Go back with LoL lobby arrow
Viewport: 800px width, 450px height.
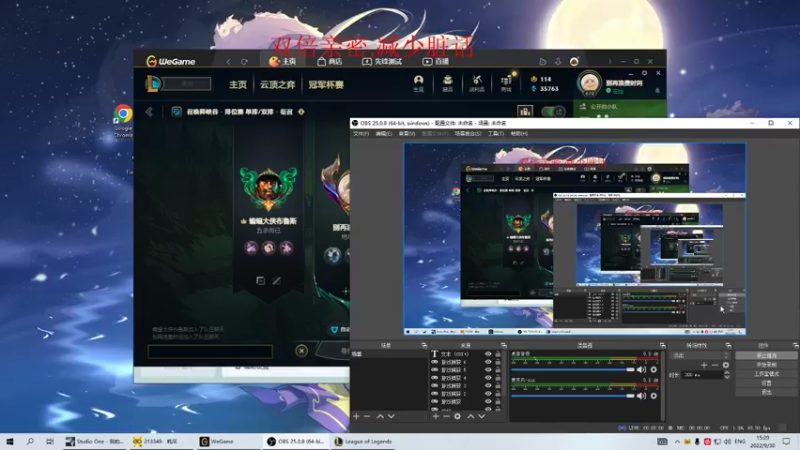pos(149,112)
